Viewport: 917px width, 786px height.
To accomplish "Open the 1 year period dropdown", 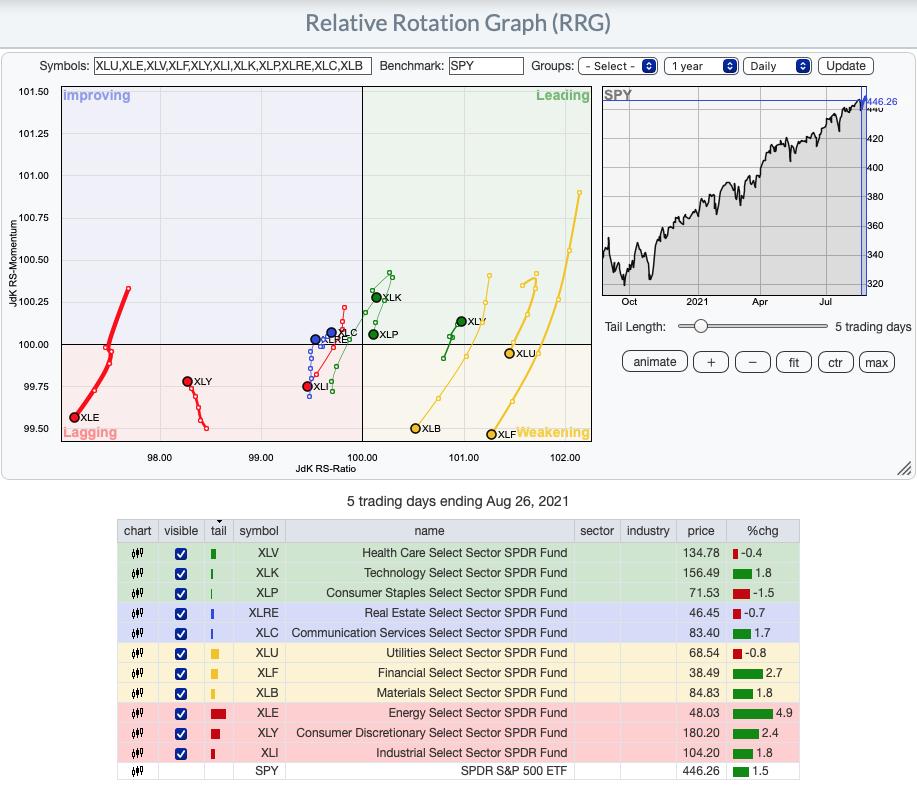I will [701, 66].
